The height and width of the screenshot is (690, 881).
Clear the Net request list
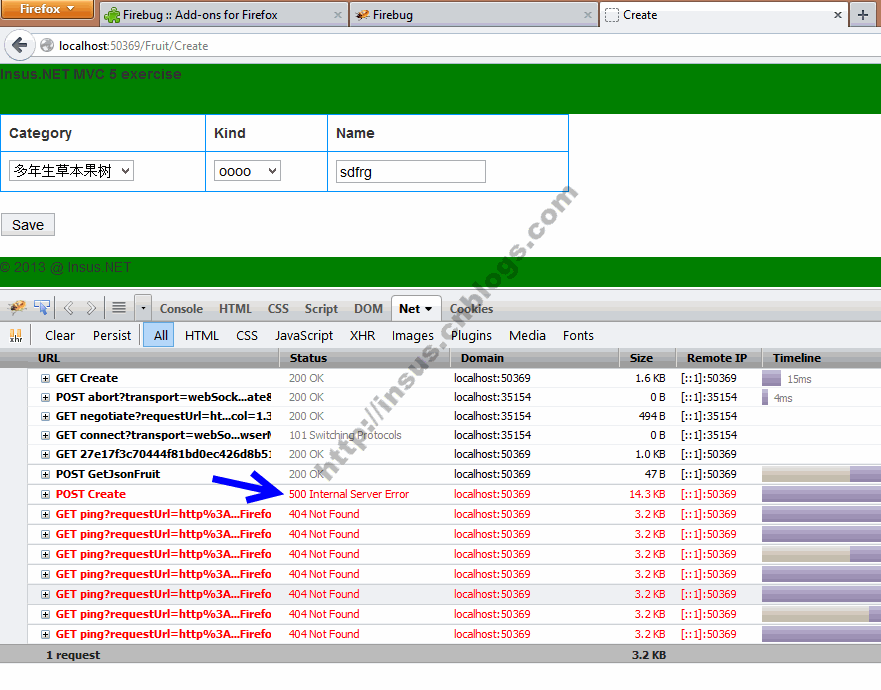[60, 335]
